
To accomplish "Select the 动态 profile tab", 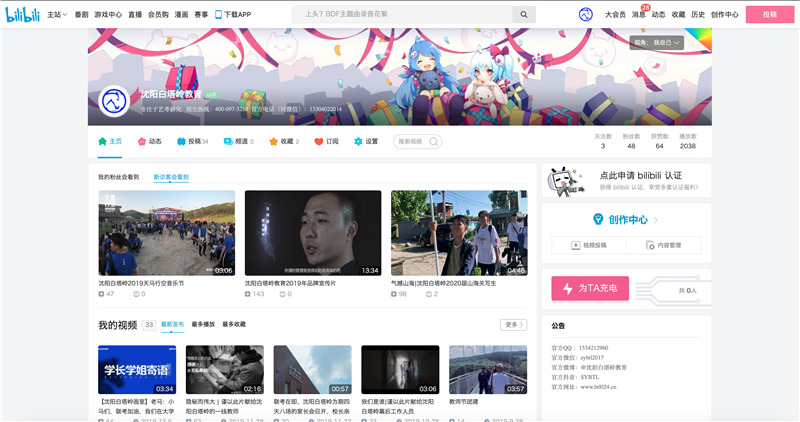I will click(x=149, y=141).
